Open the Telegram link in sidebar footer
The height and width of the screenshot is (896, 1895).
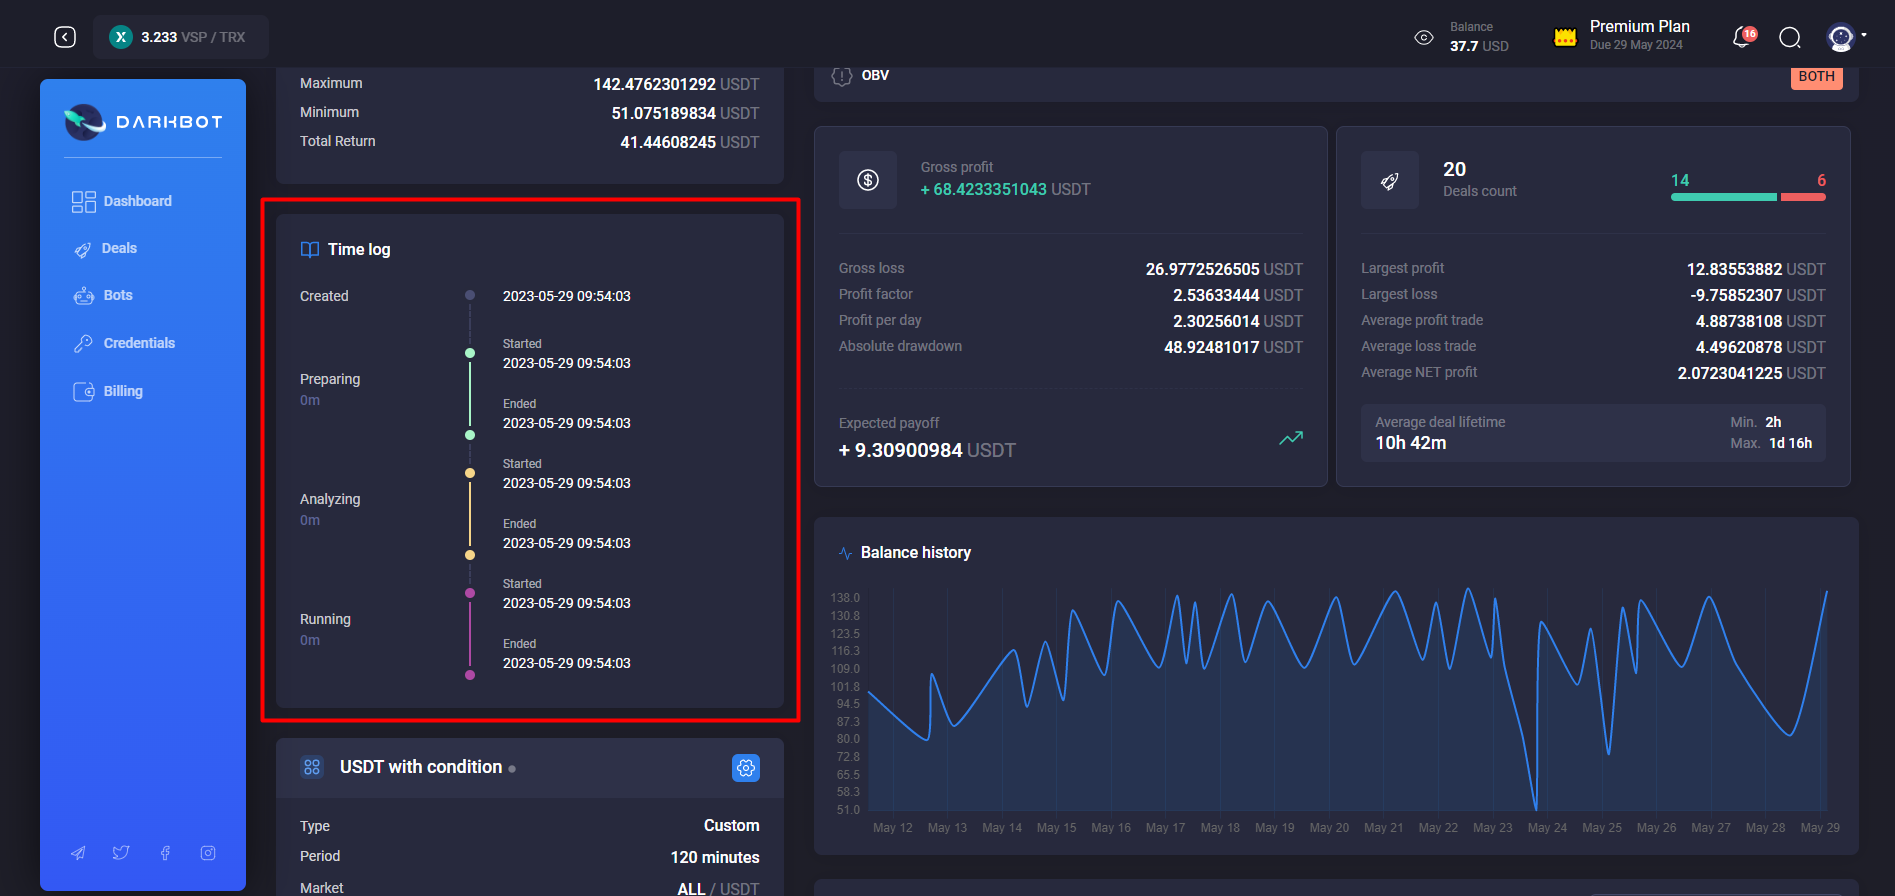point(78,853)
